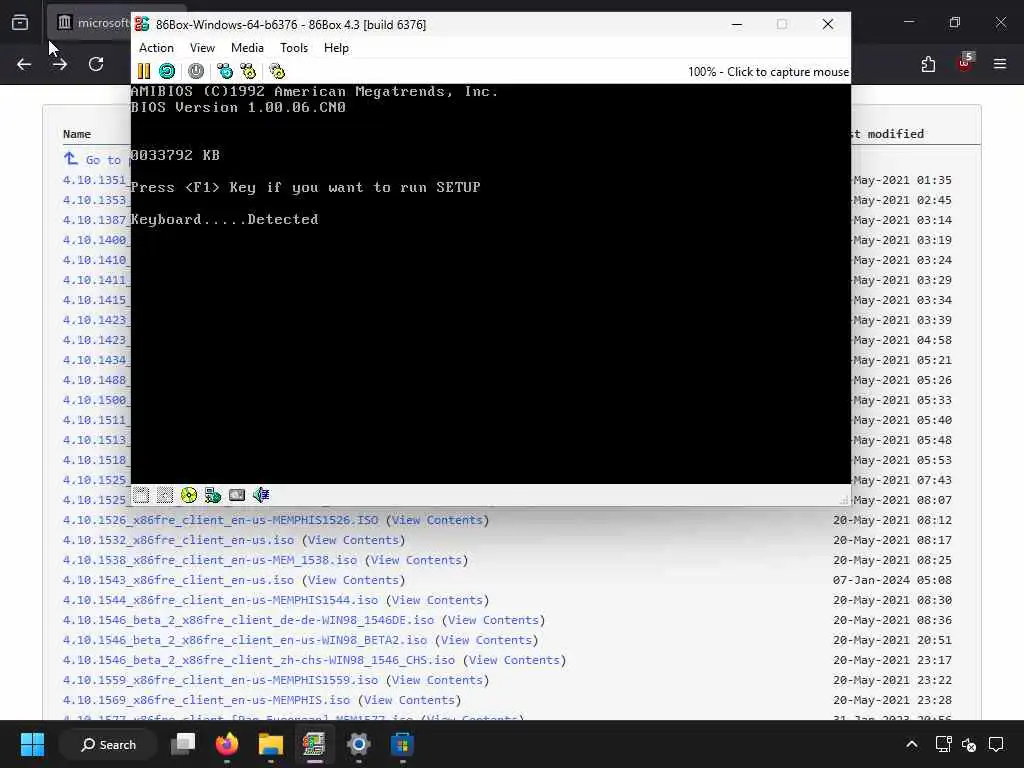Viewport: 1024px width, 768px height.
Task: Go forward in the Firefox browser
Action: 60,64
